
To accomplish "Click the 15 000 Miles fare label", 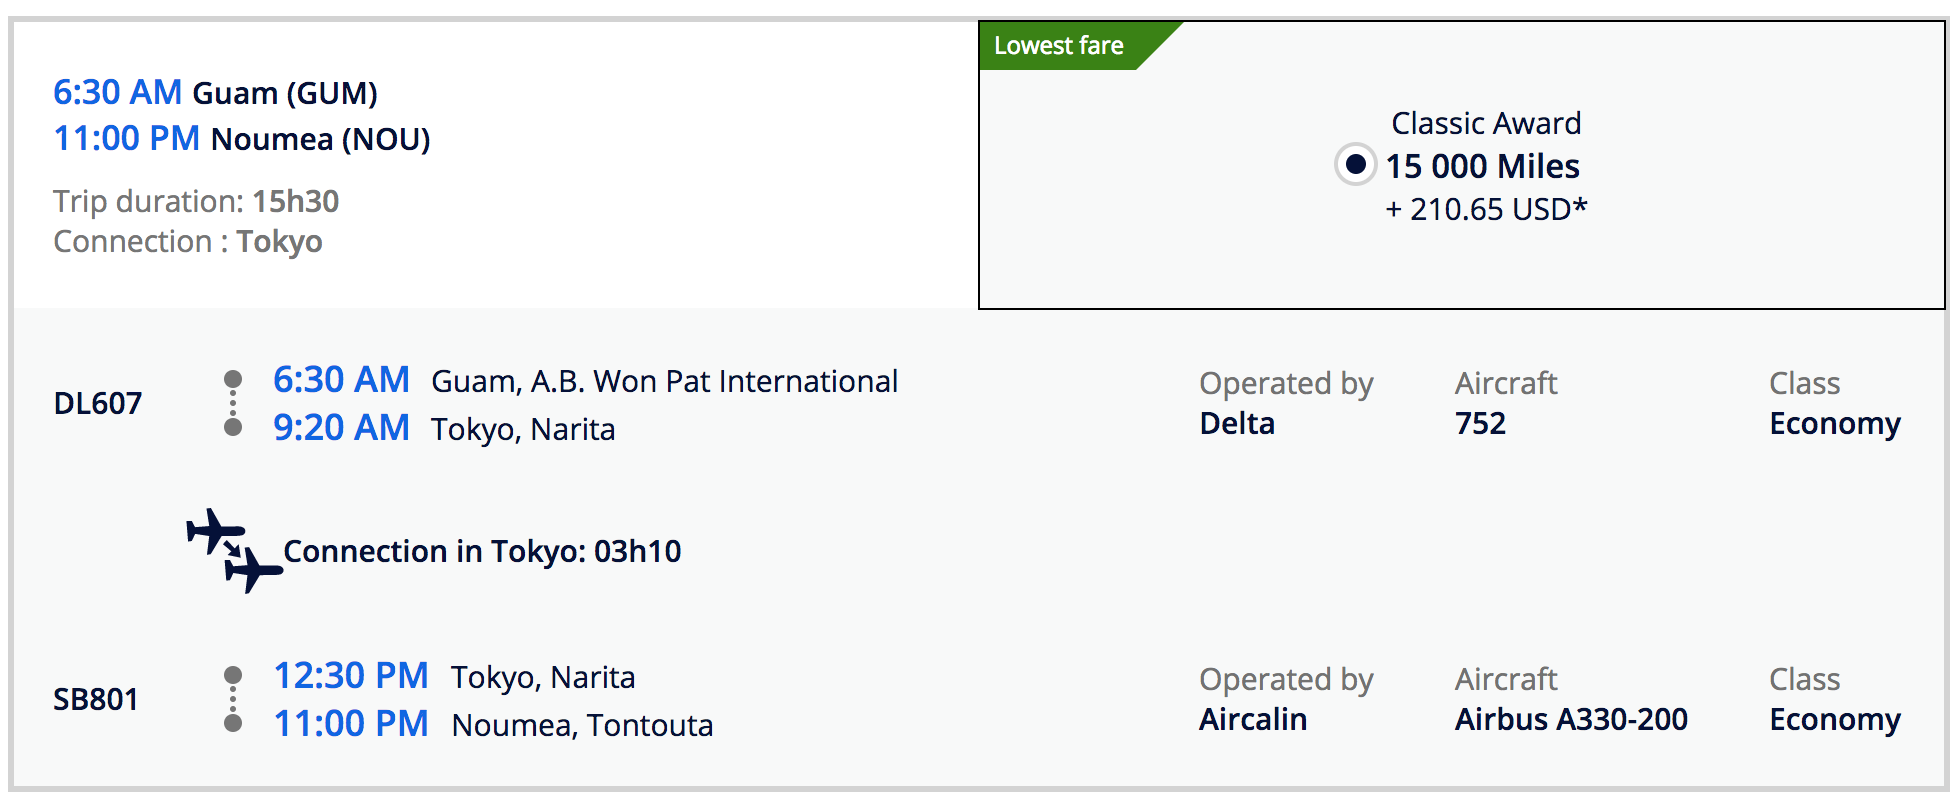I will [x=1482, y=166].
